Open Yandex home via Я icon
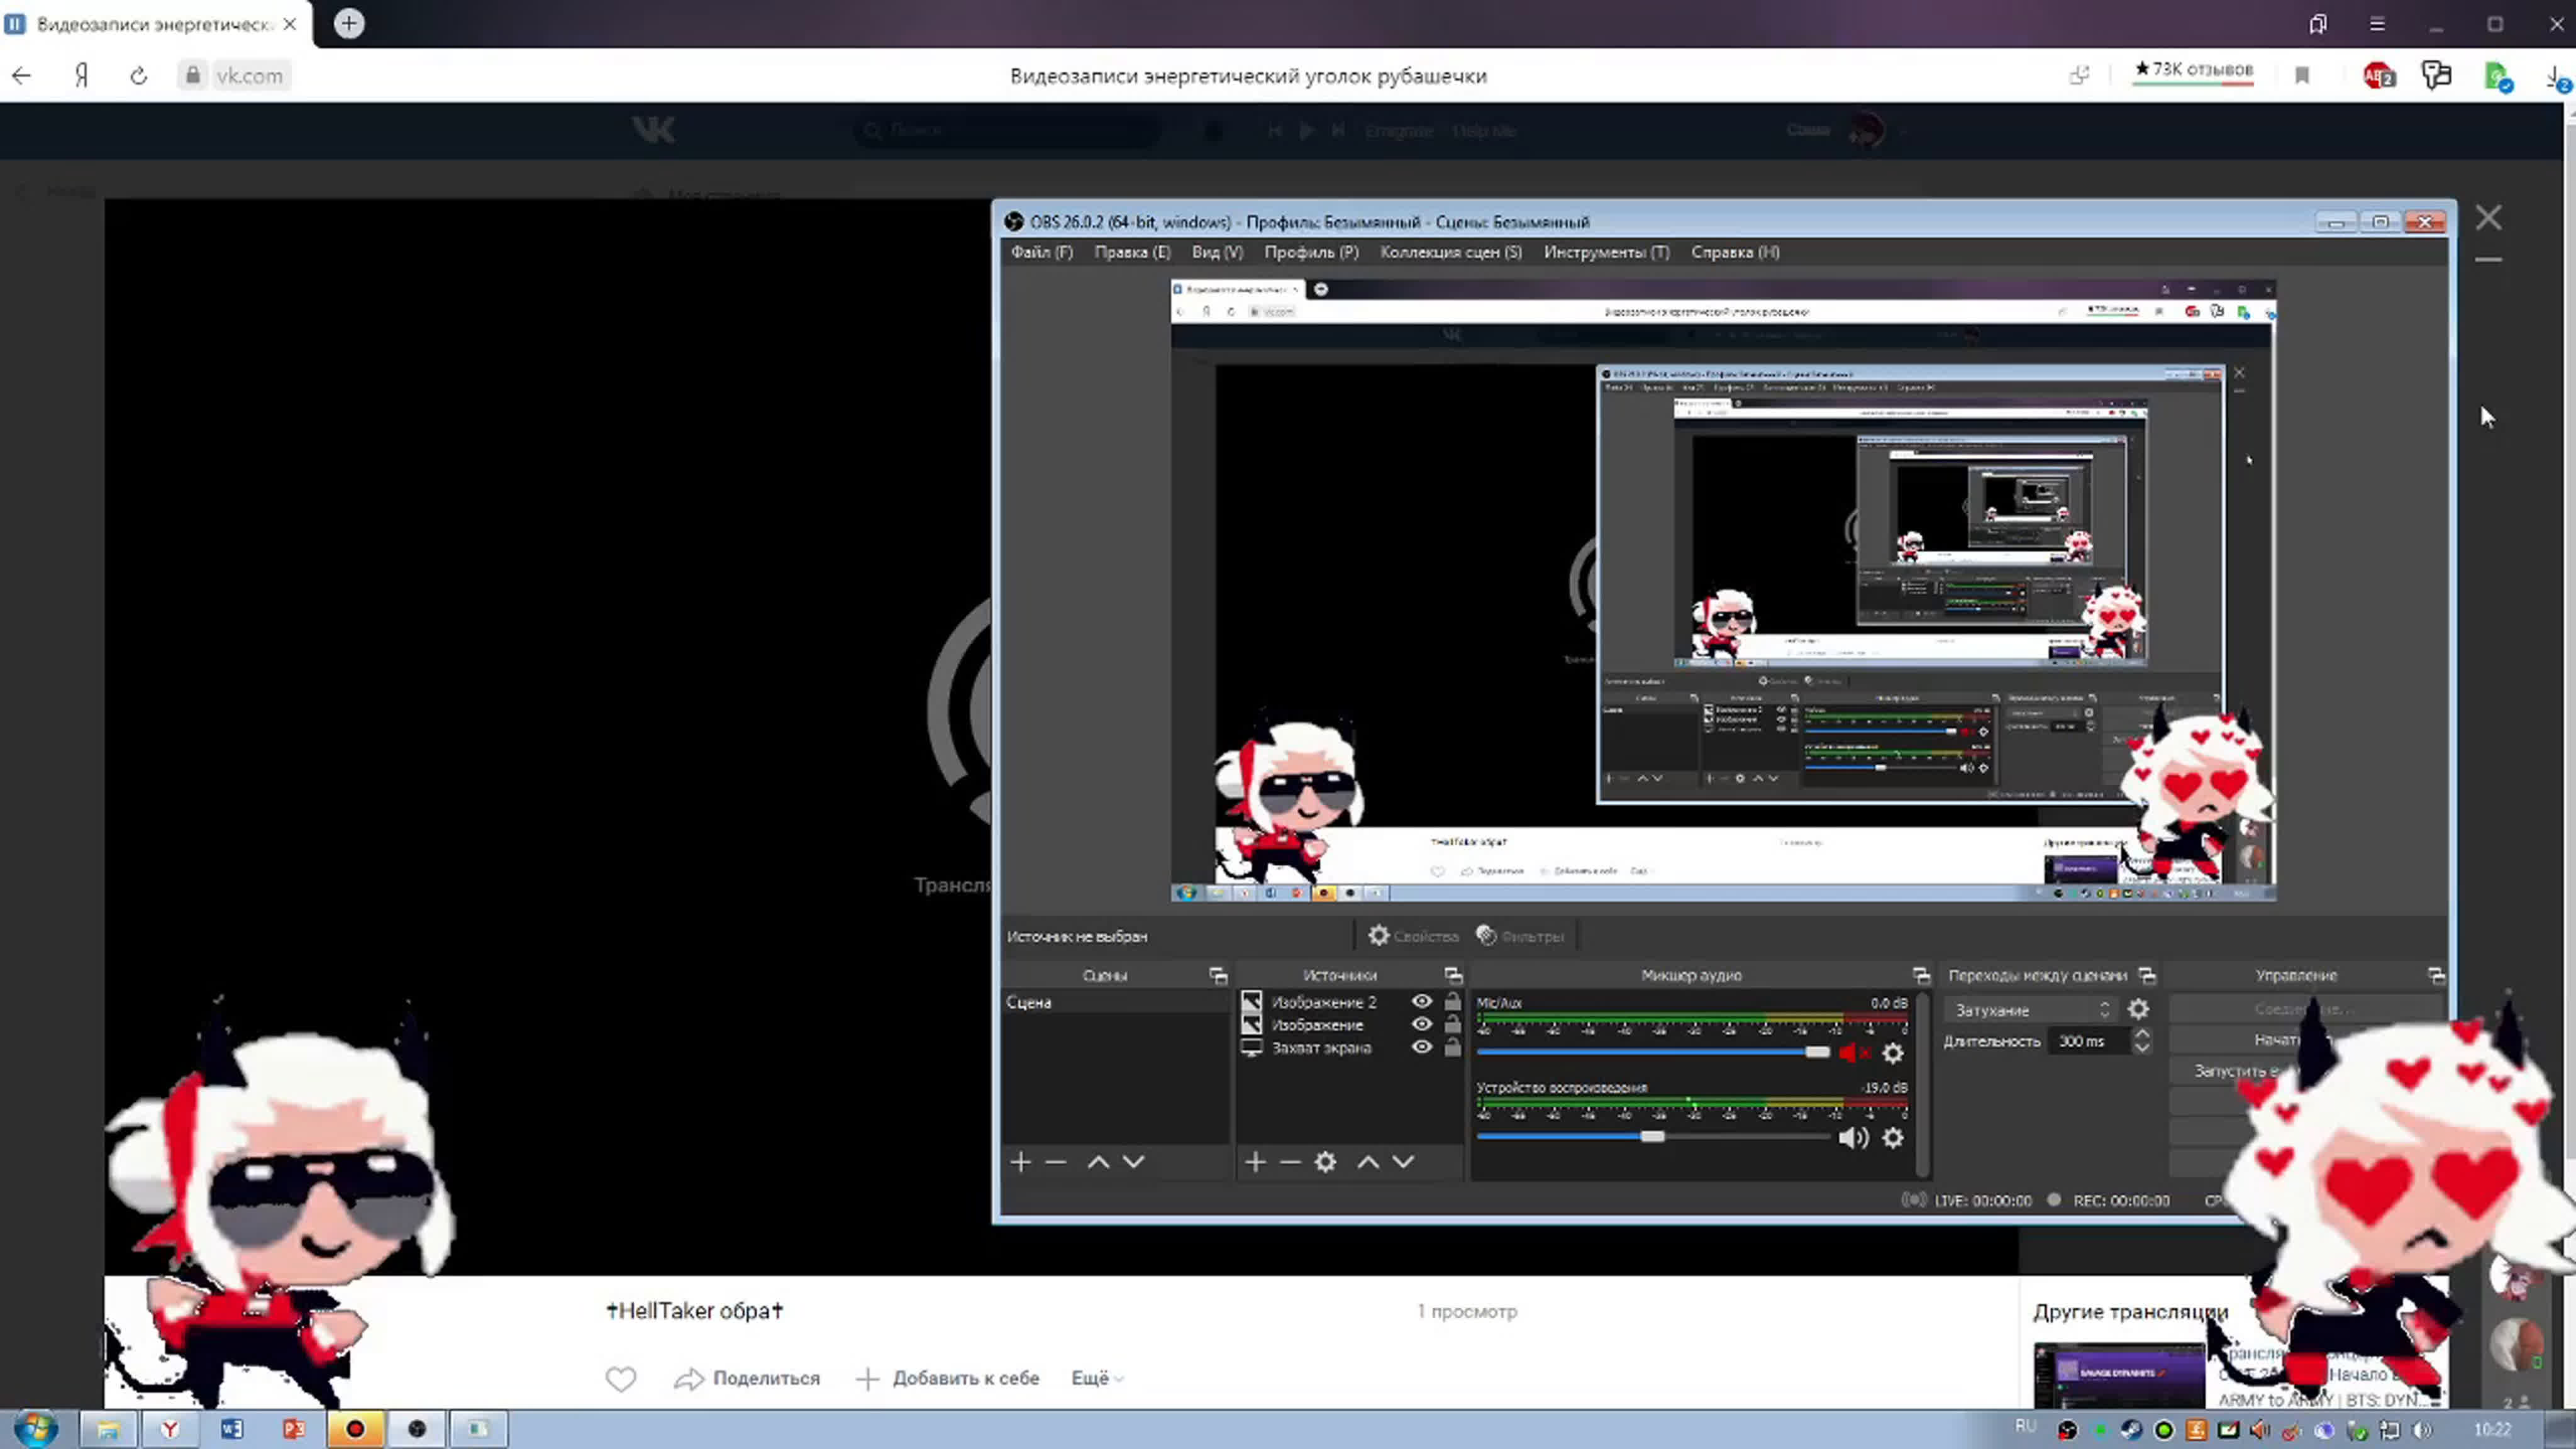The width and height of the screenshot is (2576, 1449). 81,76
